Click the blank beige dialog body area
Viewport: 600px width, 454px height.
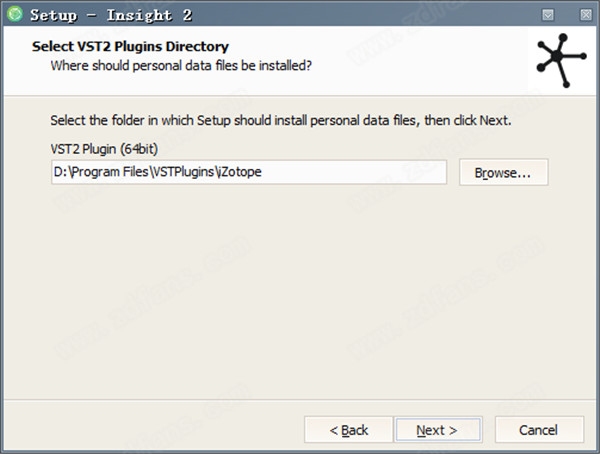tap(298, 291)
